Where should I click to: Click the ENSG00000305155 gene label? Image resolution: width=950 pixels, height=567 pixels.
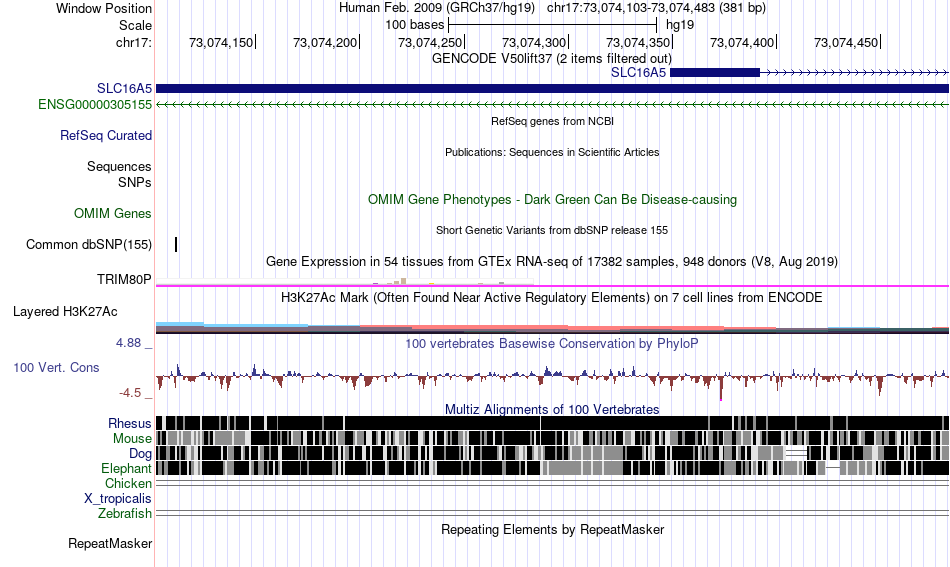(95, 104)
